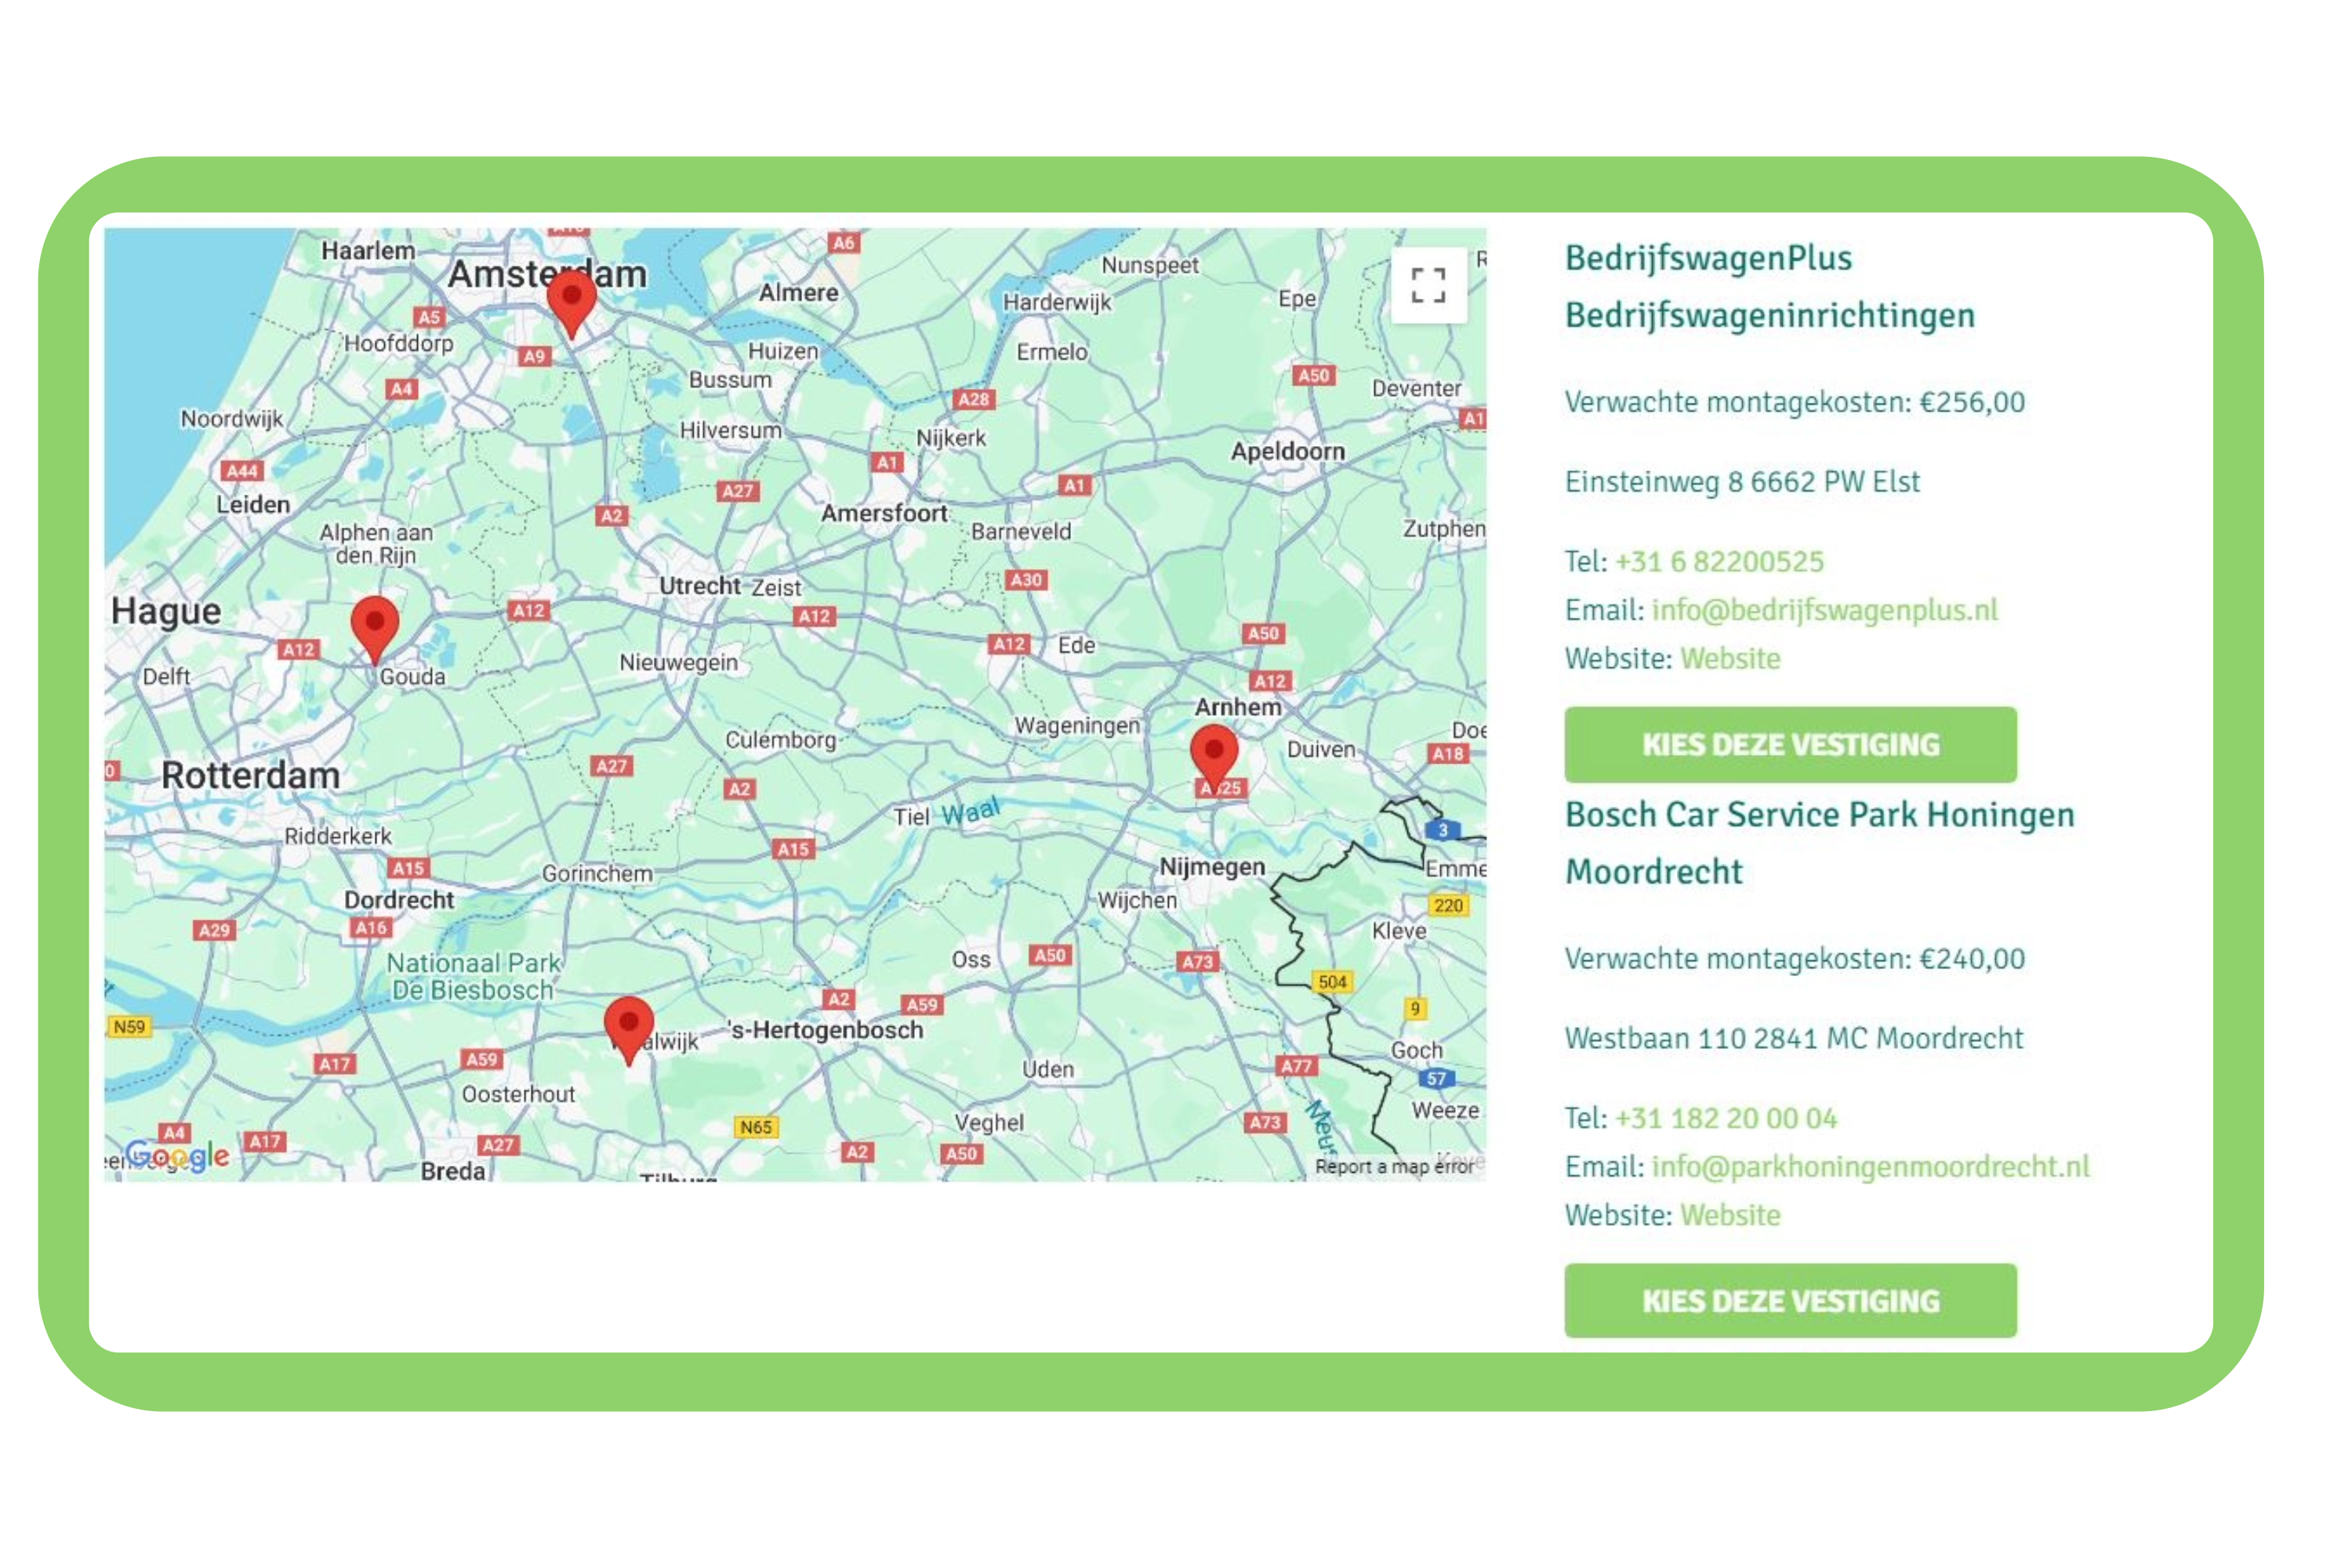2352x1568 pixels.
Task: Select the map pin near Amsterdam
Action: point(572,305)
